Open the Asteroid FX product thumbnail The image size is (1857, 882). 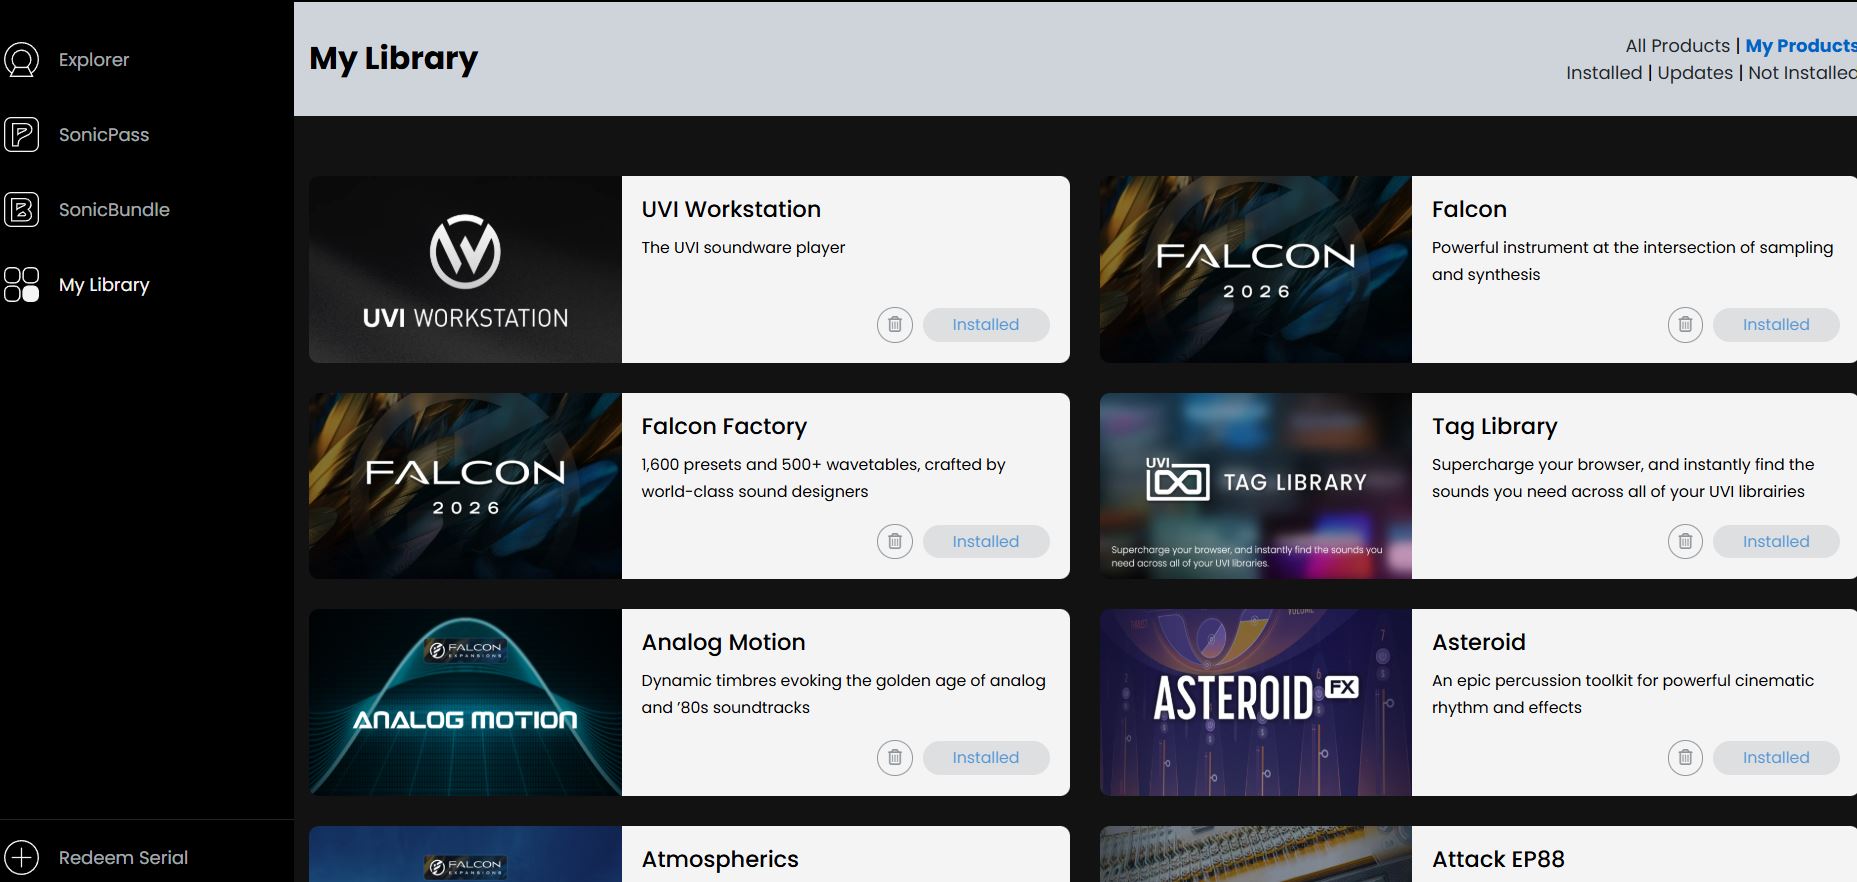1255,702
